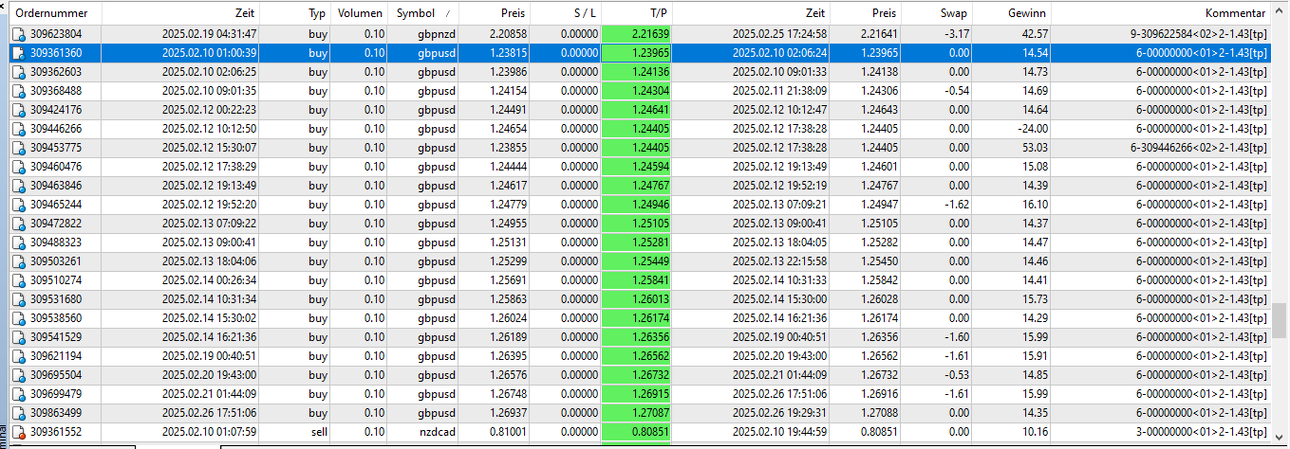Viewport: 1290px width, 449px height.
Task: Select the icon of order 309361360
Action: pyautogui.click(x=18, y=53)
